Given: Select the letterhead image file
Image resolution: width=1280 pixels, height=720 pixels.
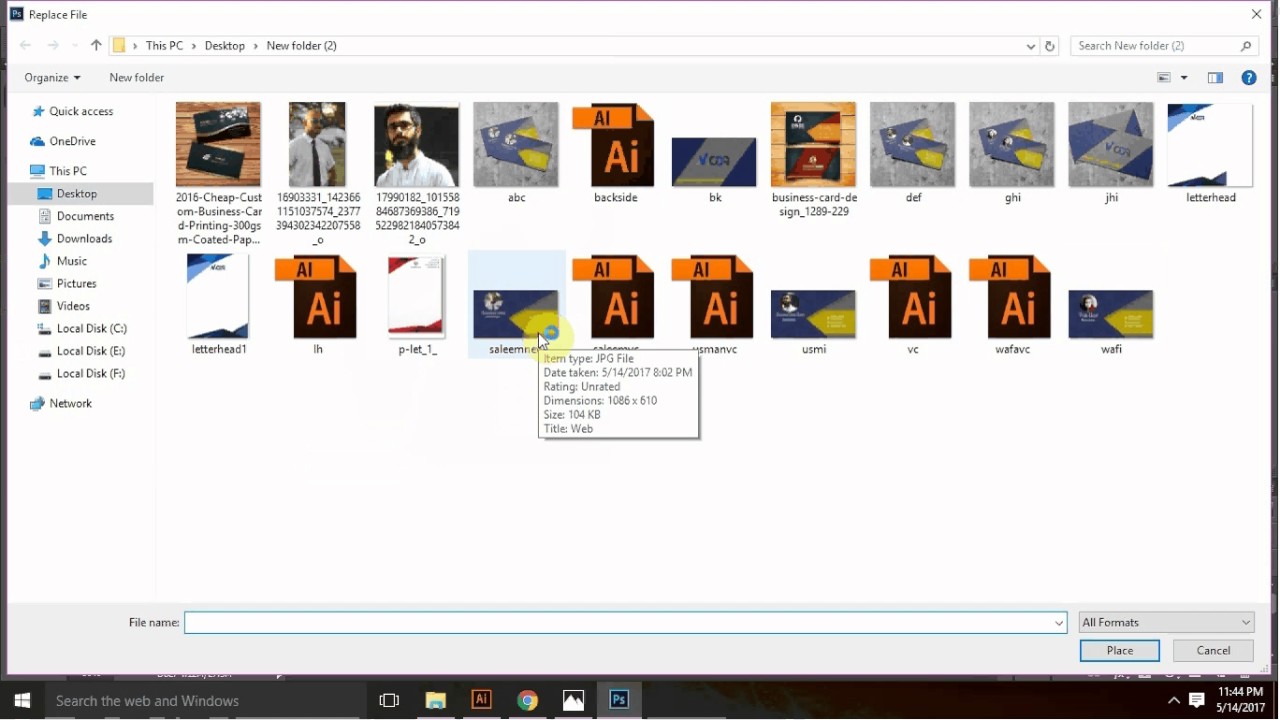Looking at the screenshot, I should tap(1210, 152).
